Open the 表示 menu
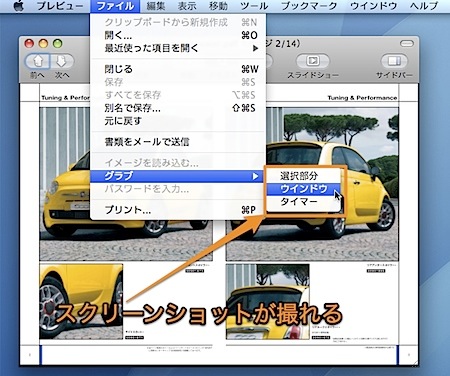This screenshot has height=376, width=450. (x=187, y=6)
